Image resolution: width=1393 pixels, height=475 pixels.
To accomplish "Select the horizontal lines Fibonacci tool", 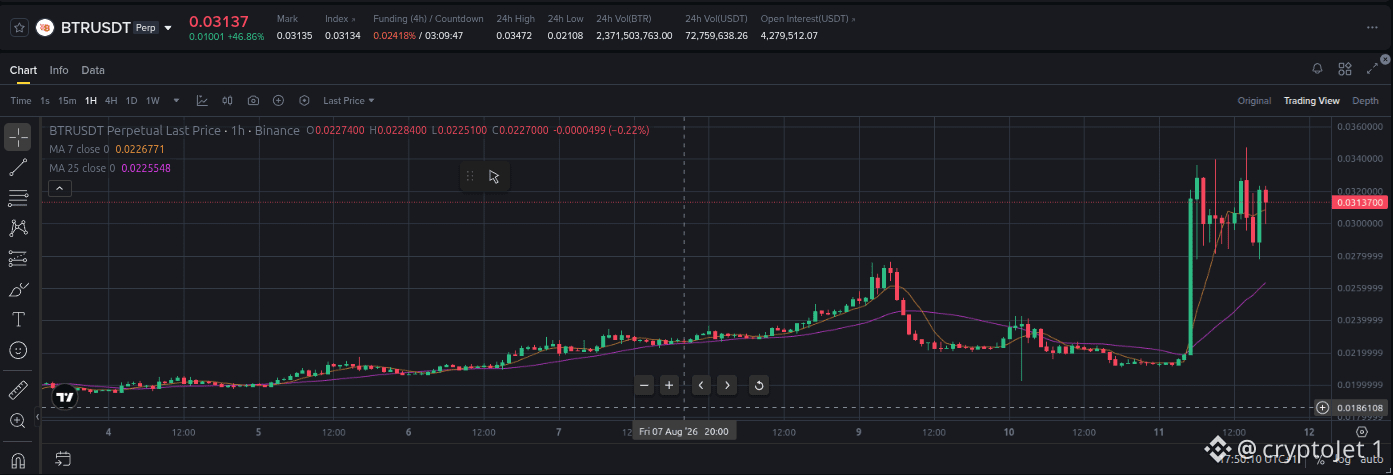I will tap(18, 197).
